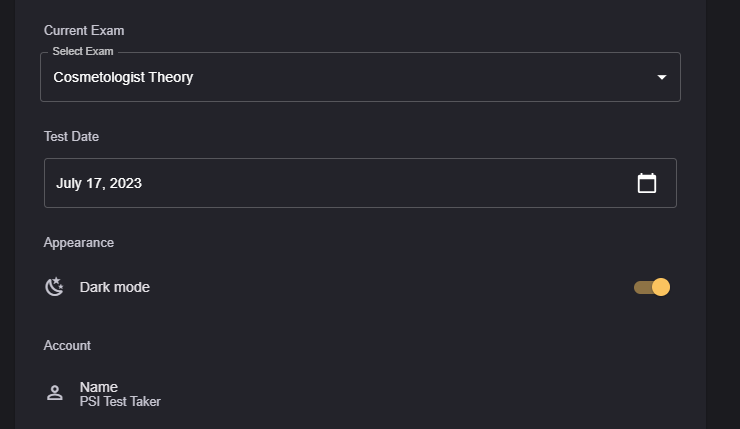This screenshot has width=740, height=429.
Task: Click the Current Exam section heading
Action: click(x=84, y=31)
